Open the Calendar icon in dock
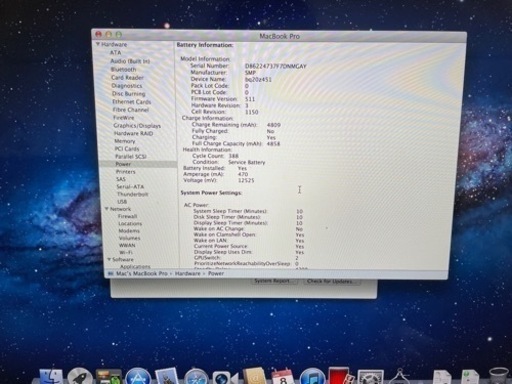 point(283,377)
